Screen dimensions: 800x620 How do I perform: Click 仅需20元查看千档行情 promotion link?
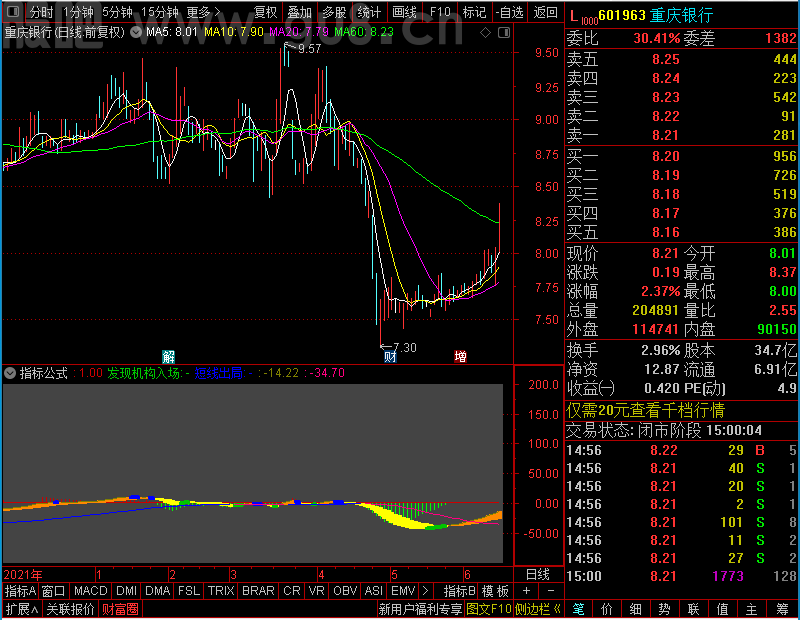pyautogui.click(x=645, y=410)
